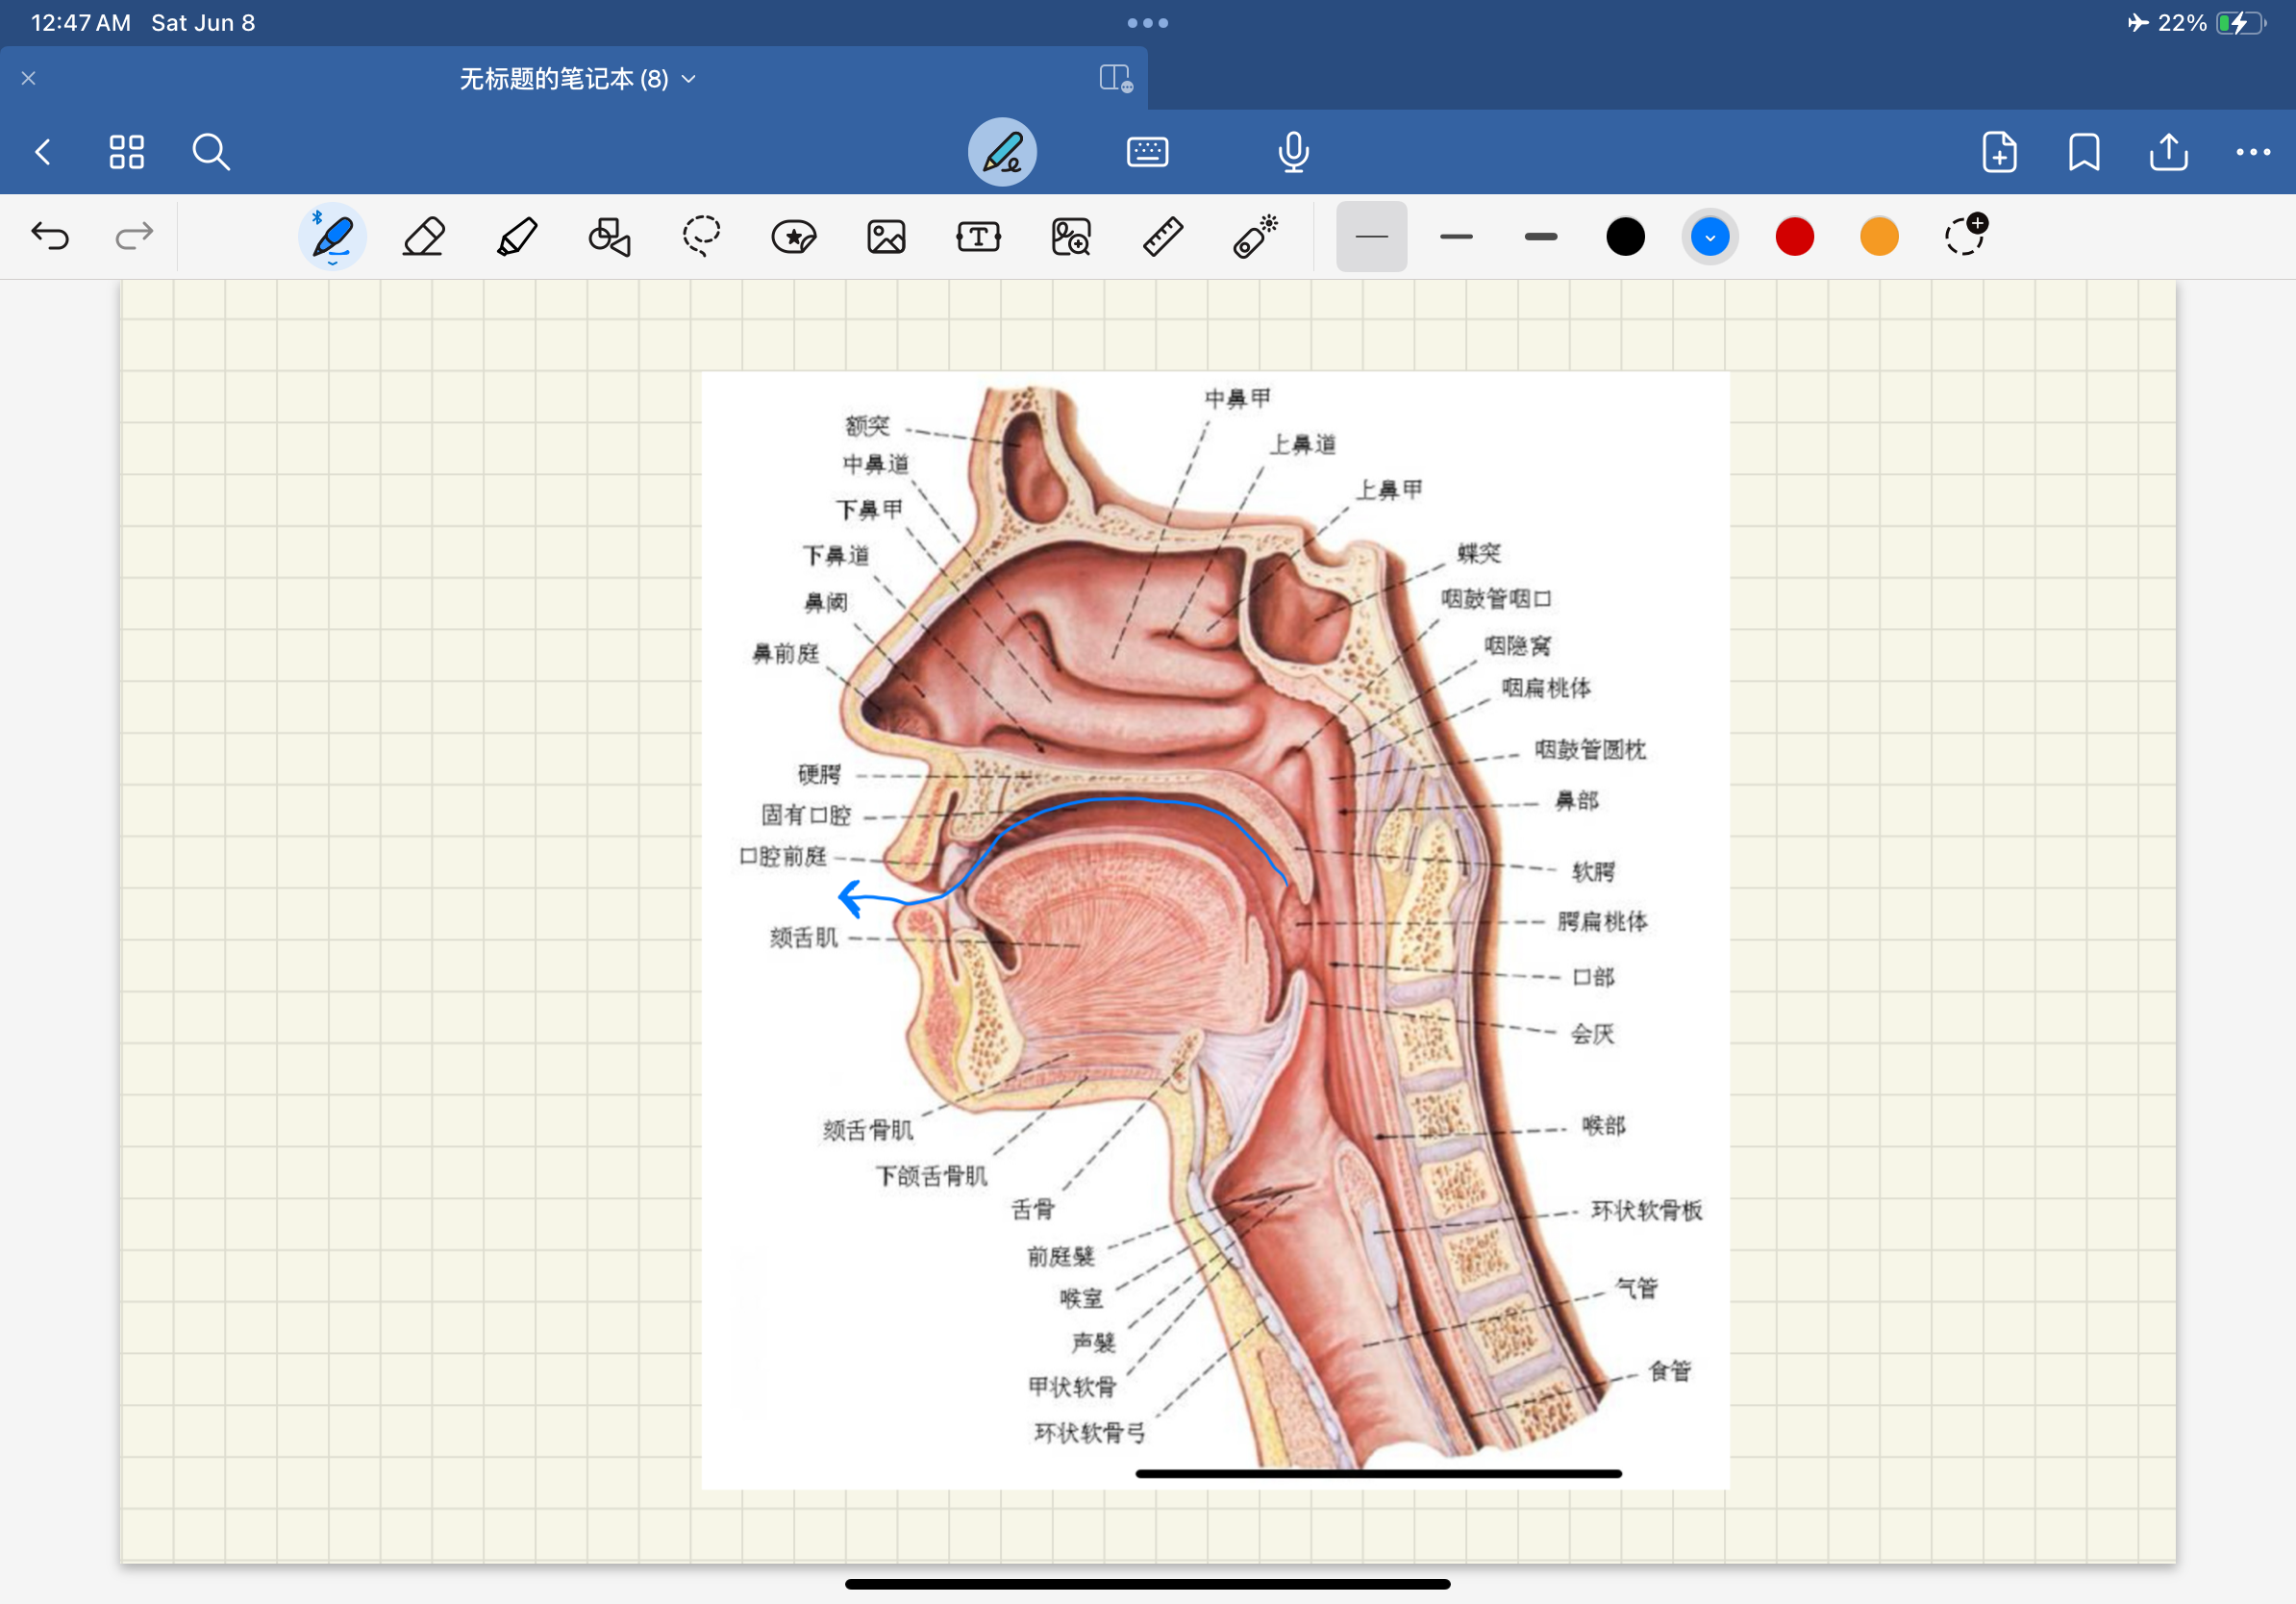Open blue color swatch options

[x=1710, y=237]
